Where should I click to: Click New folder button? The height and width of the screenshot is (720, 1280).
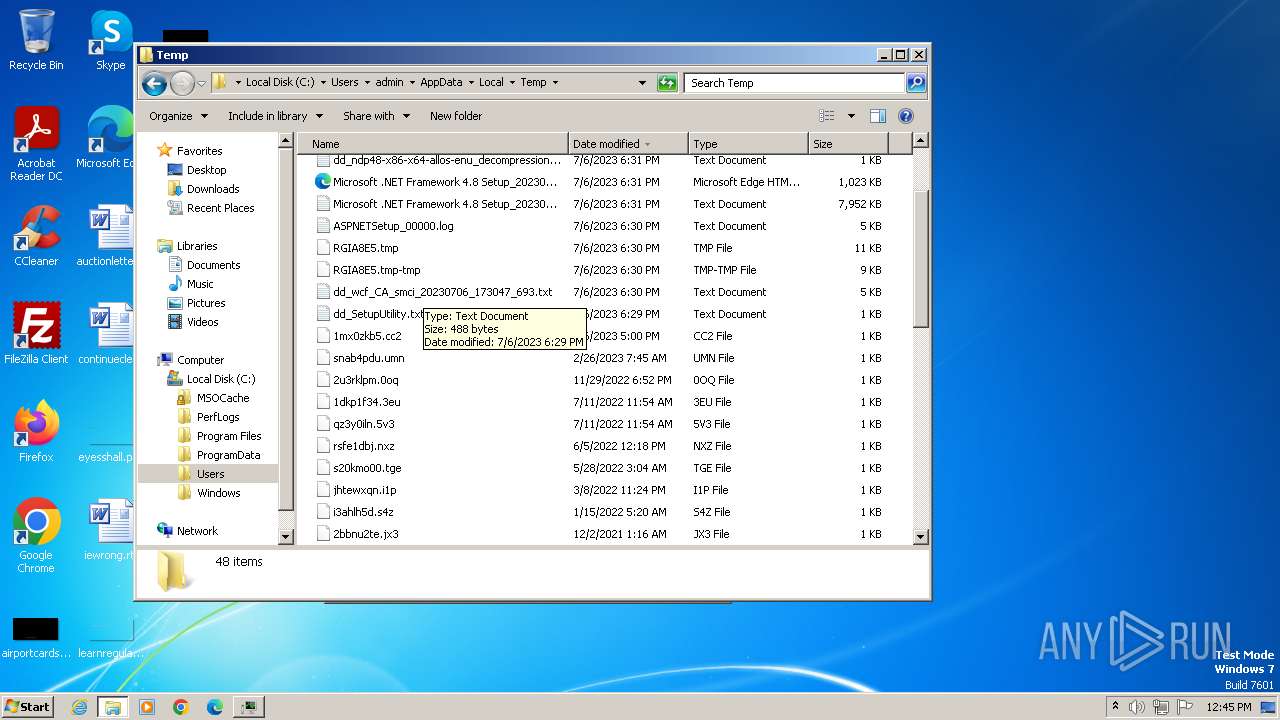point(456,116)
